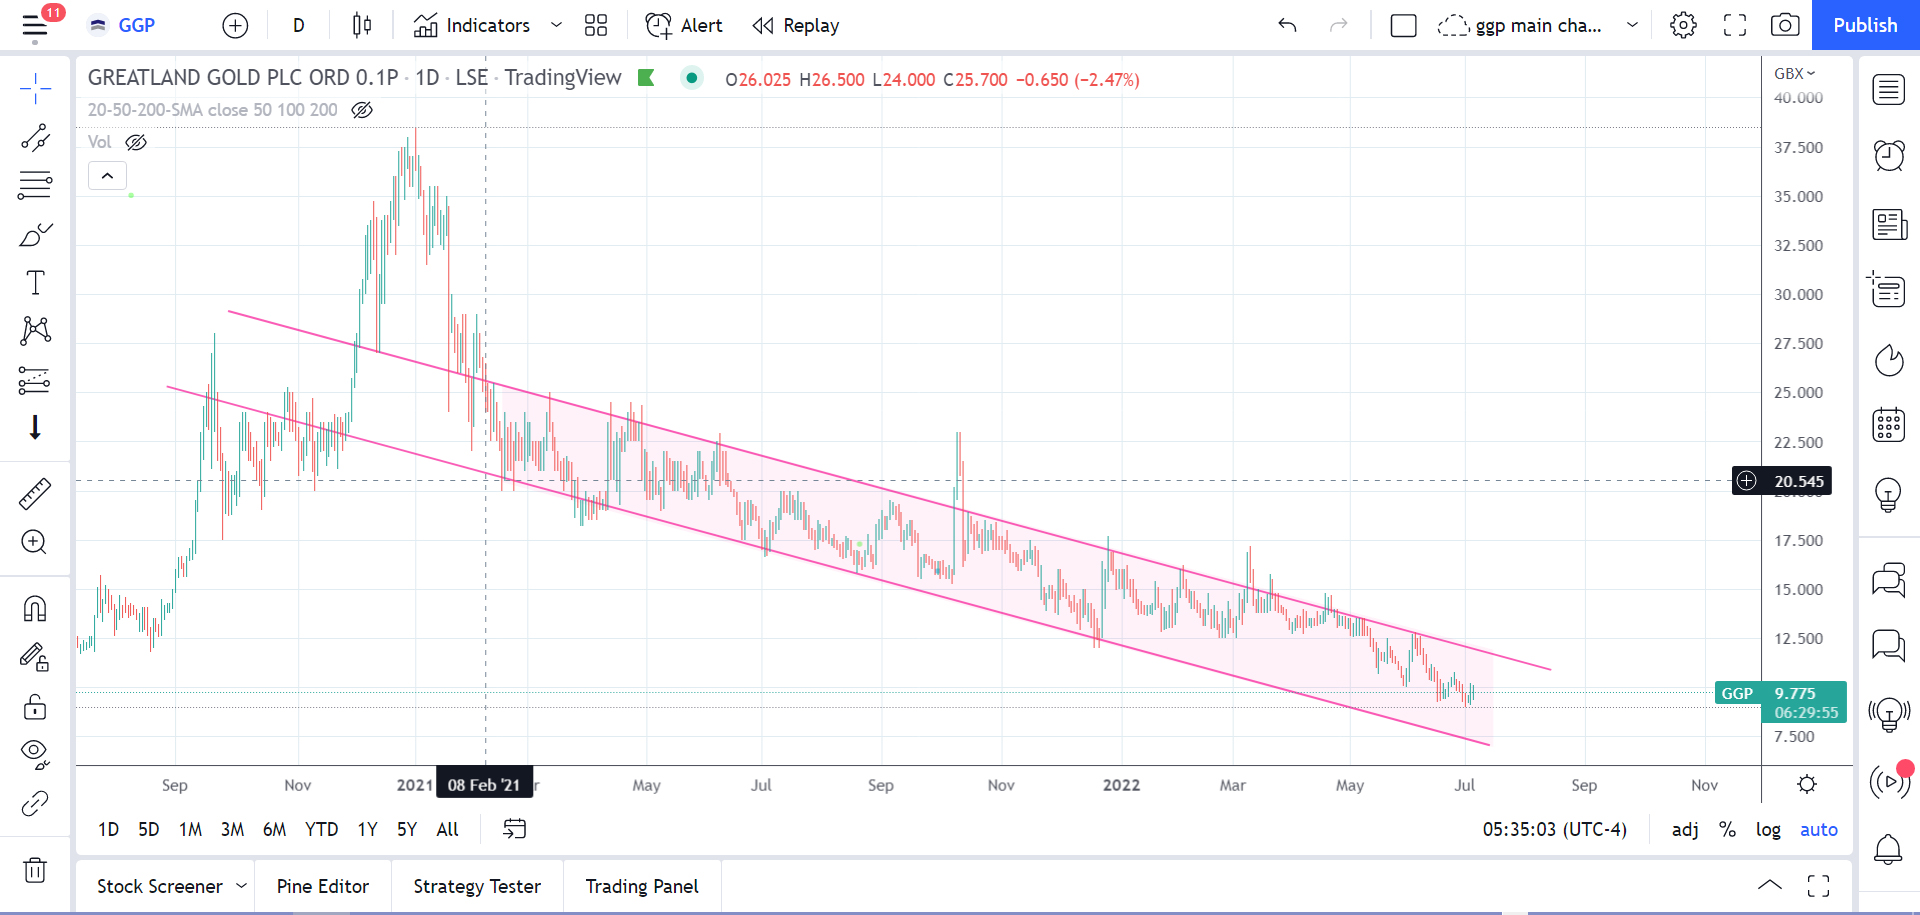Open the data window panel

(x=1888, y=290)
